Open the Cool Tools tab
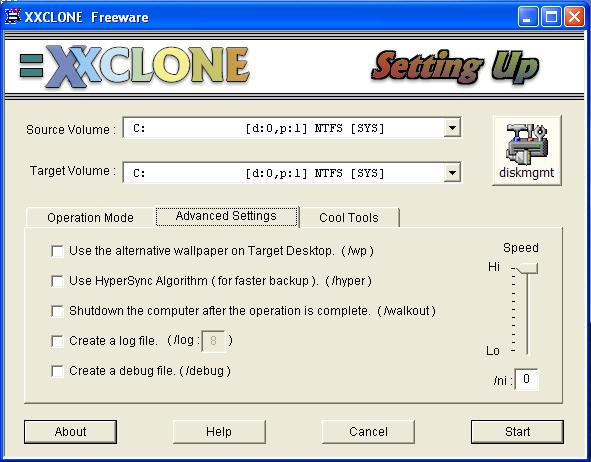Viewport: 591px width, 462px height. (x=349, y=218)
